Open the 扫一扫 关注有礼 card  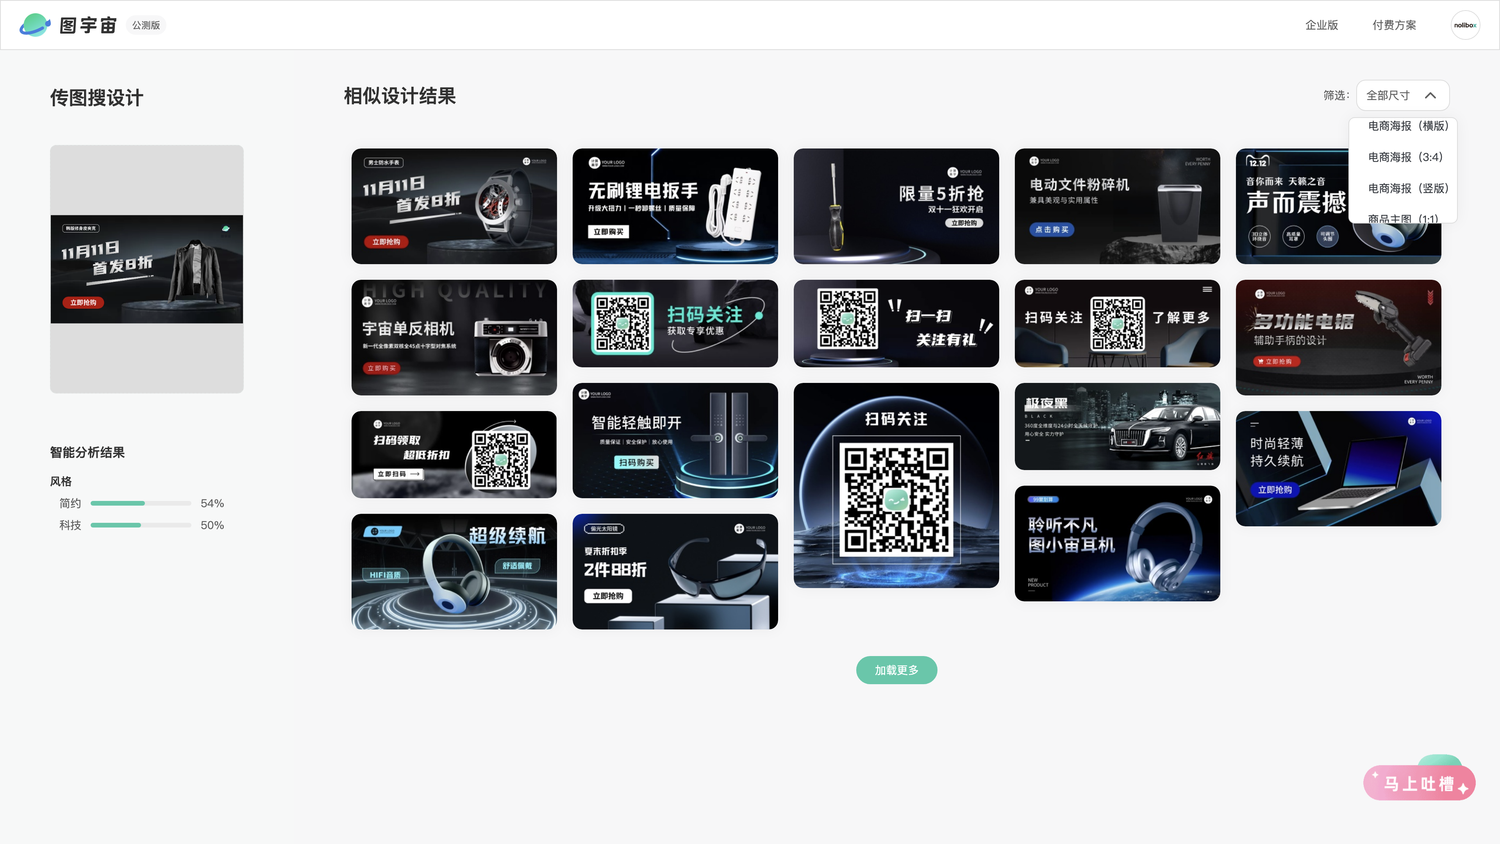point(896,323)
